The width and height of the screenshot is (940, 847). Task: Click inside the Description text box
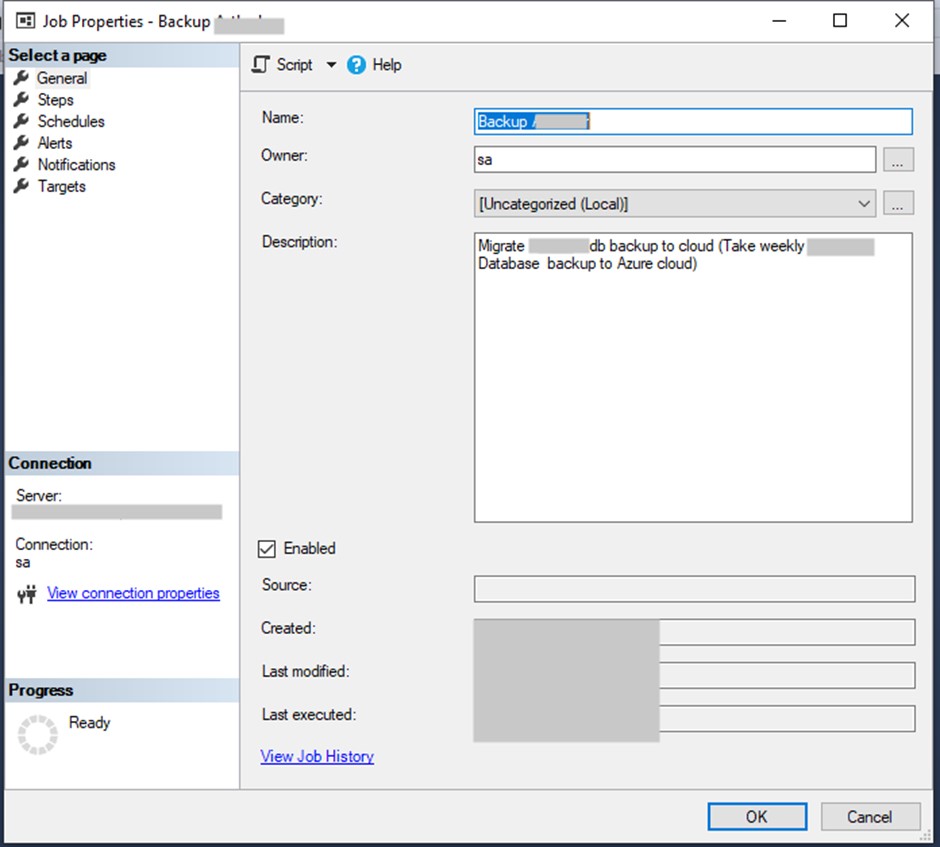pos(692,400)
